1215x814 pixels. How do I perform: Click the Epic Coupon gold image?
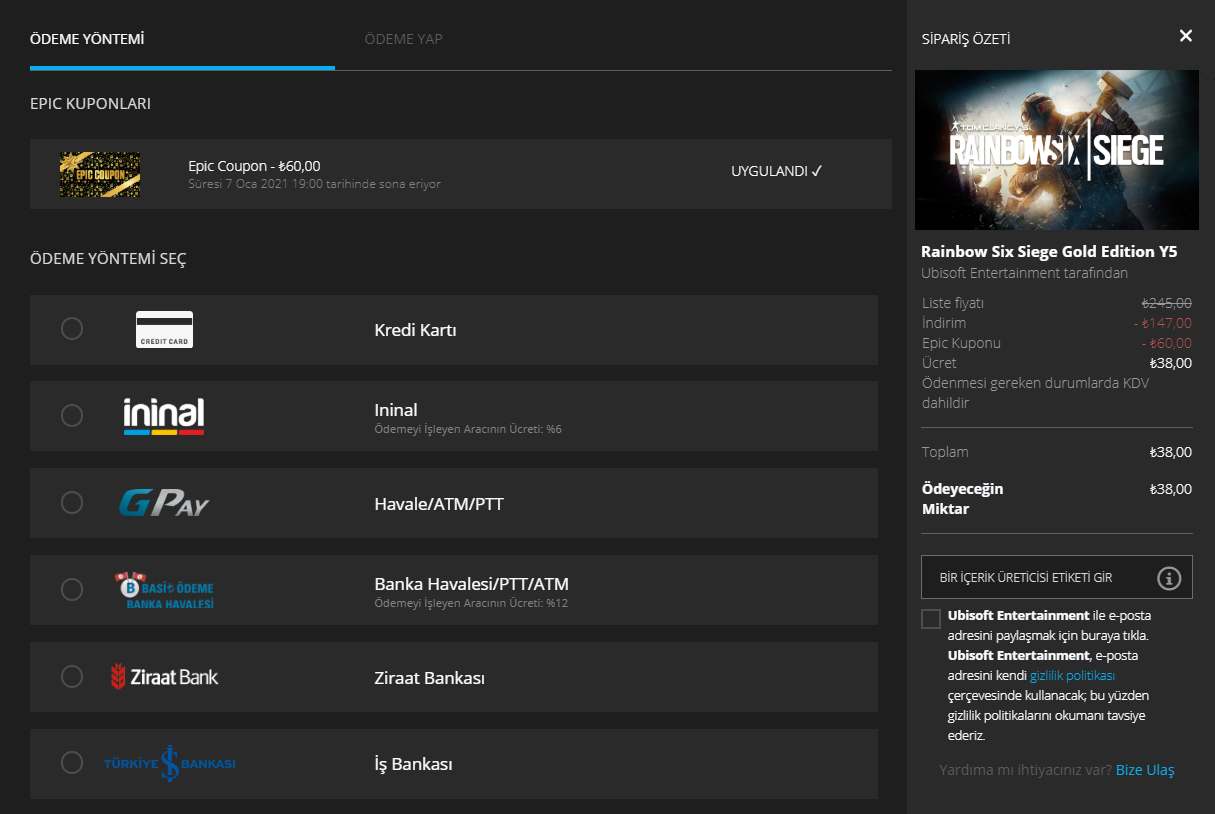[x=100, y=174]
